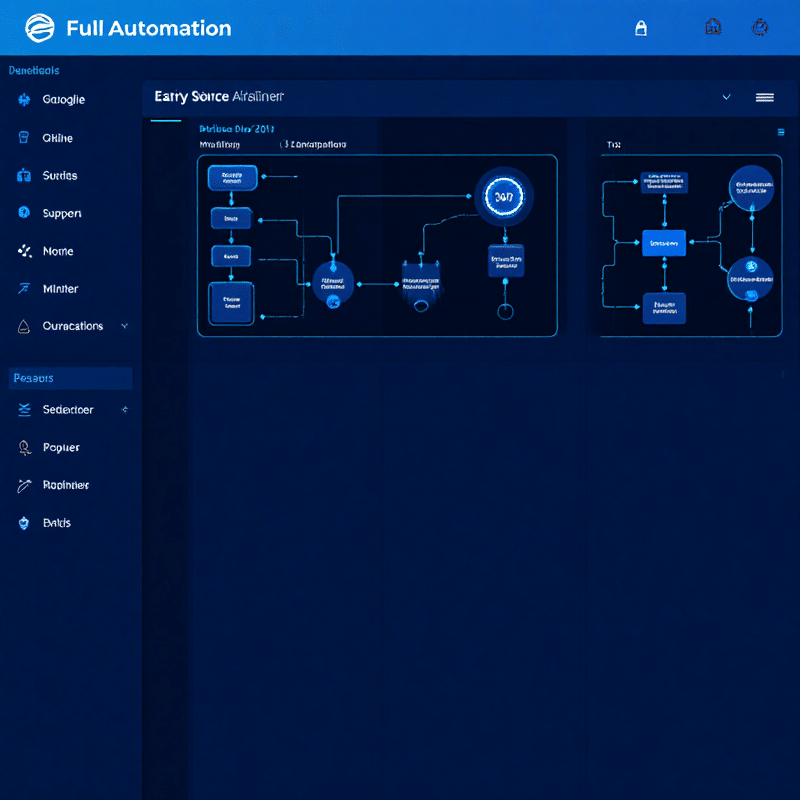Open the Nome sidebar item
This screenshot has height=800, width=800.
point(58,251)
